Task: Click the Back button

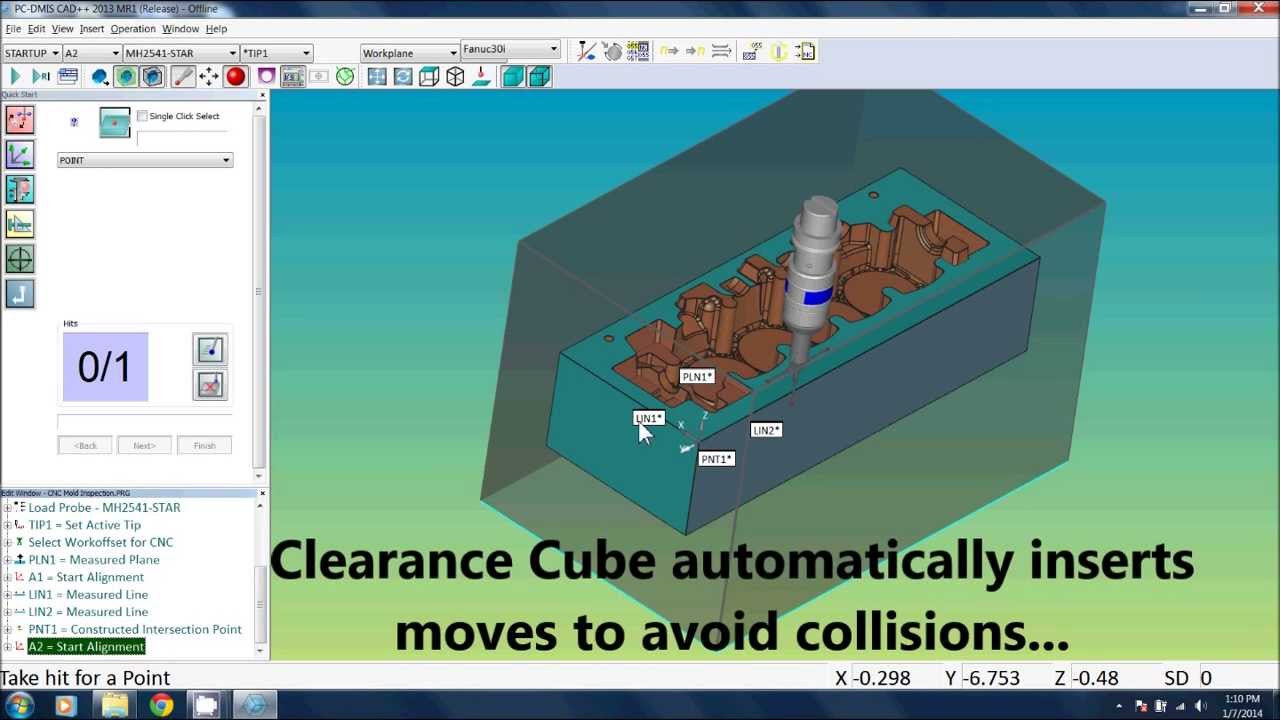Action: tap(85, 446)
